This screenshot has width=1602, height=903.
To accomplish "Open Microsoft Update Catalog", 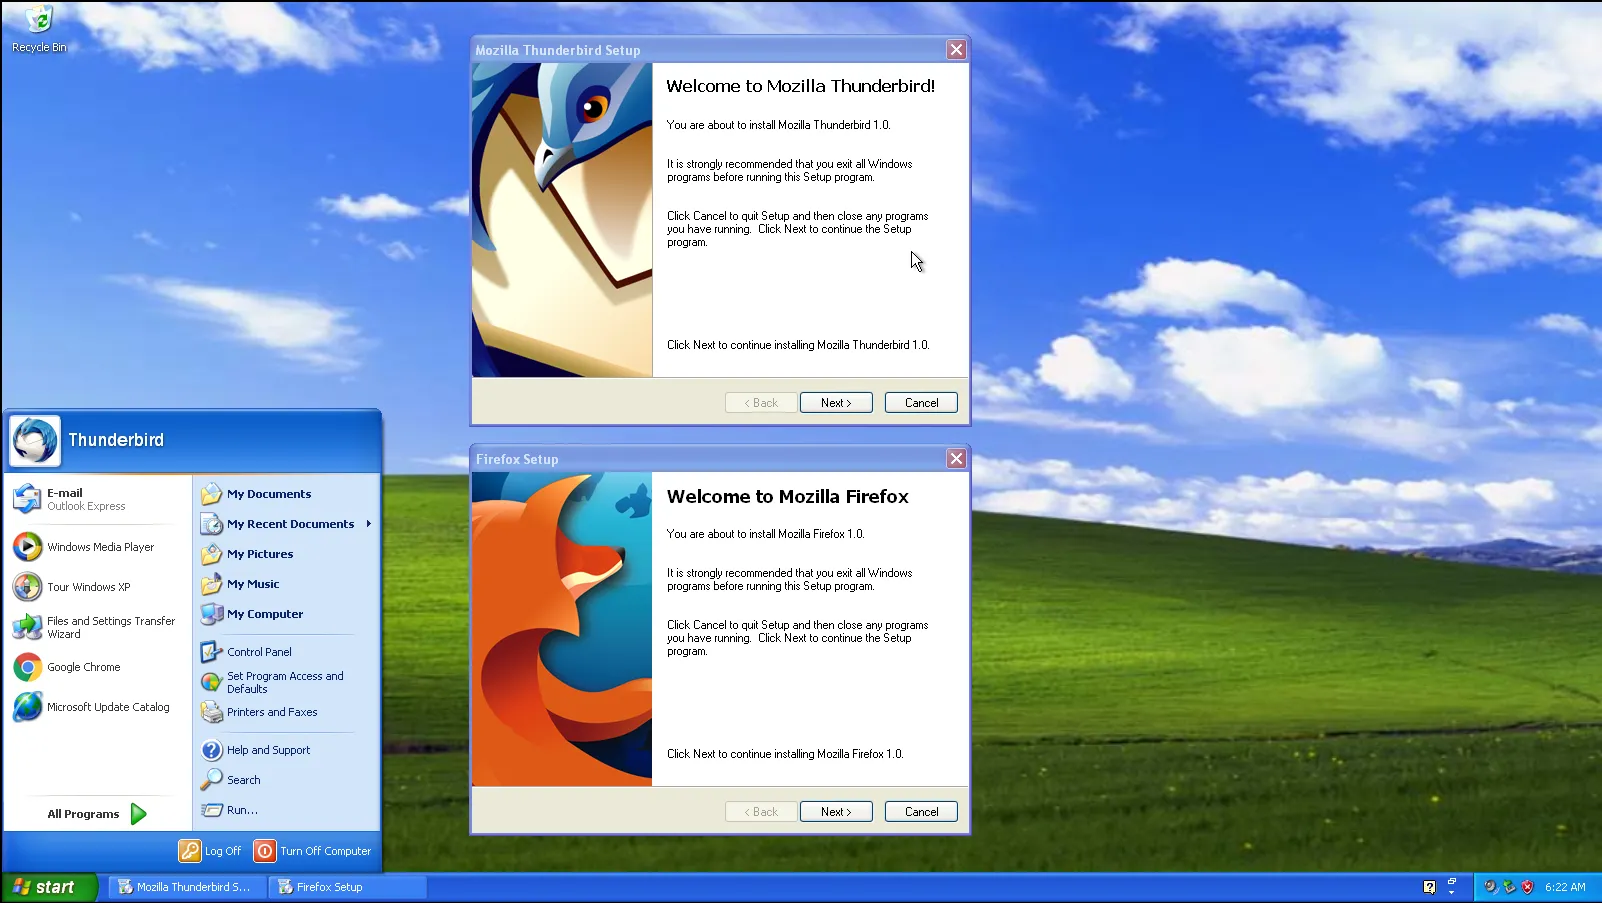I will pyautogui.click(x=107, y=706).
